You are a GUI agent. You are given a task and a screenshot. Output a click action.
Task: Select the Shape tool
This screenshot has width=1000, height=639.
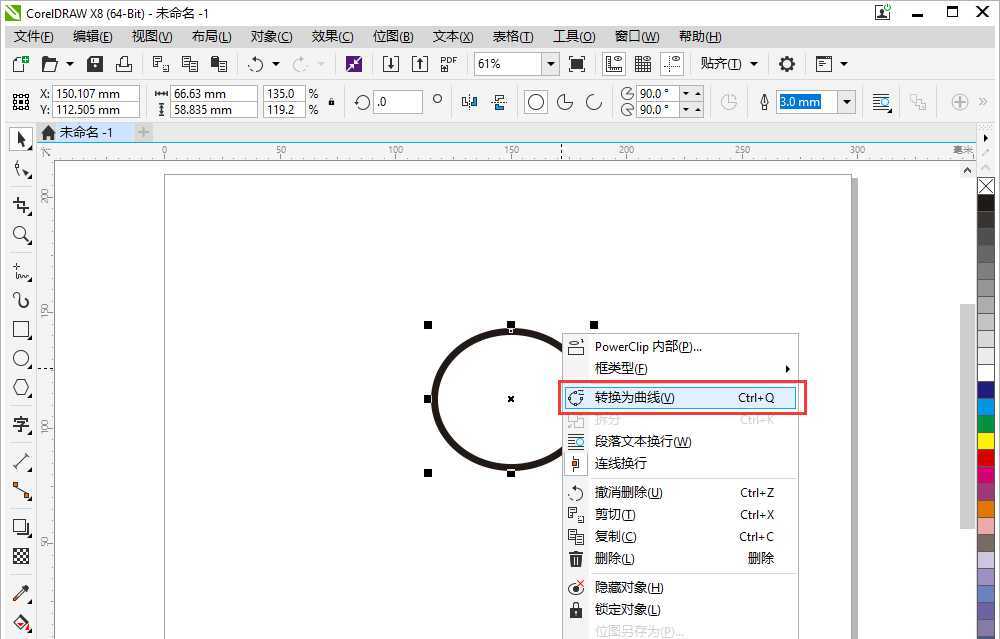[22, 170]
